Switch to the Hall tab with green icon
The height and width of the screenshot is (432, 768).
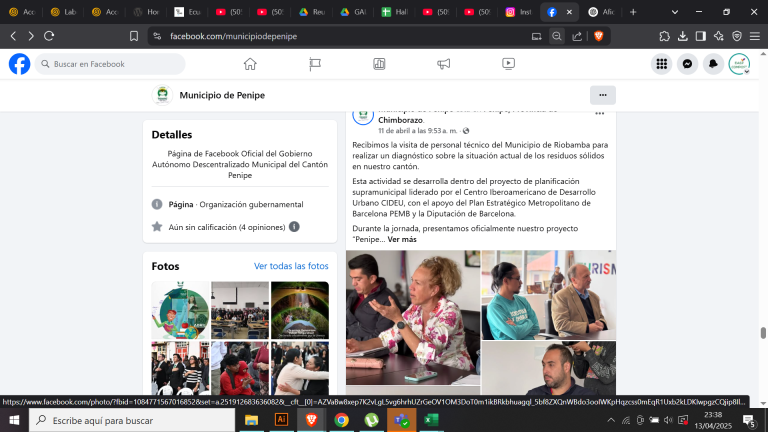395,12
